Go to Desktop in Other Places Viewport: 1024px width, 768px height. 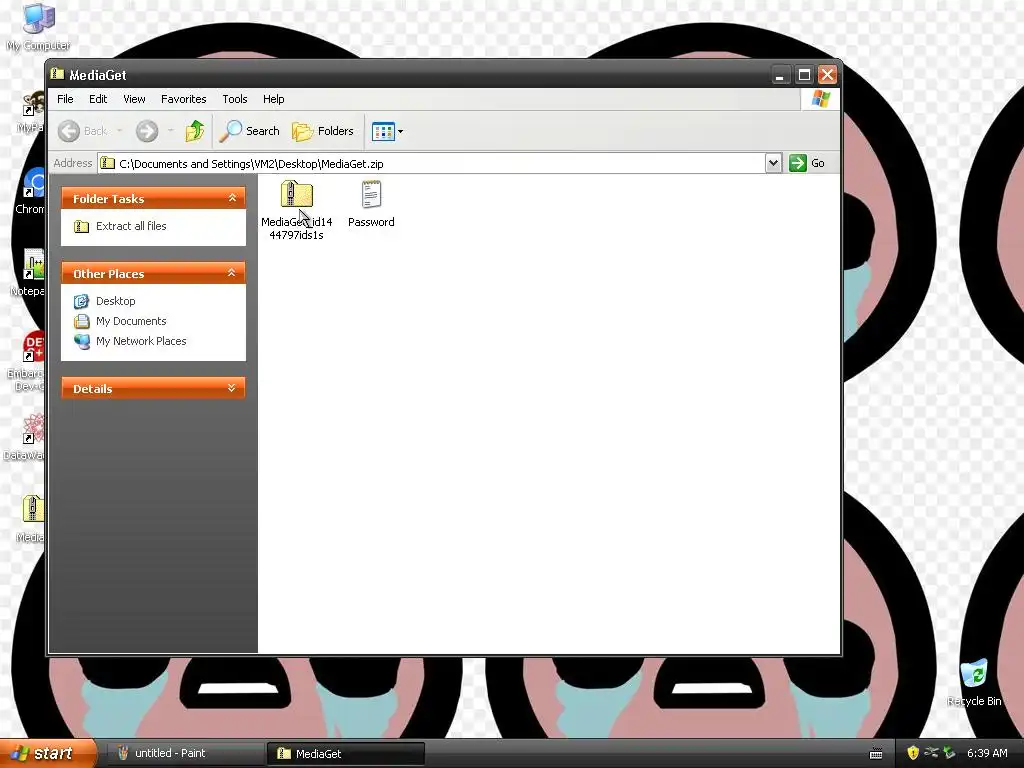pyautogui.click(x=116, y=301)
